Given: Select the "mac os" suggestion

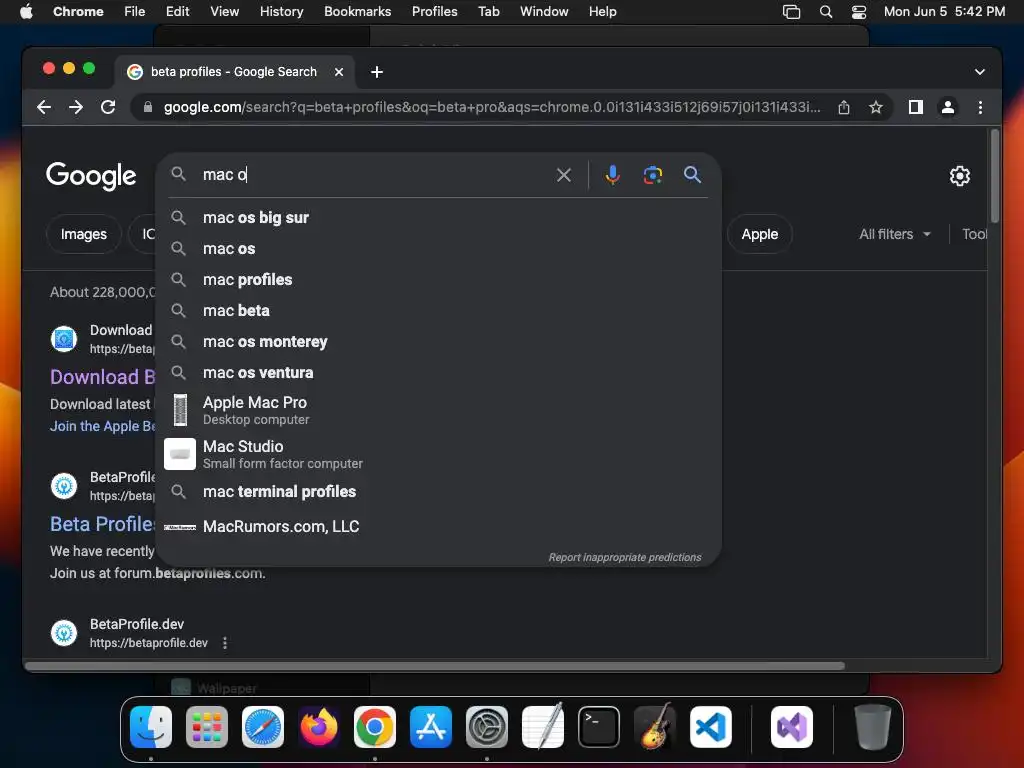Looking at the screenshot, I should [438, 249].
